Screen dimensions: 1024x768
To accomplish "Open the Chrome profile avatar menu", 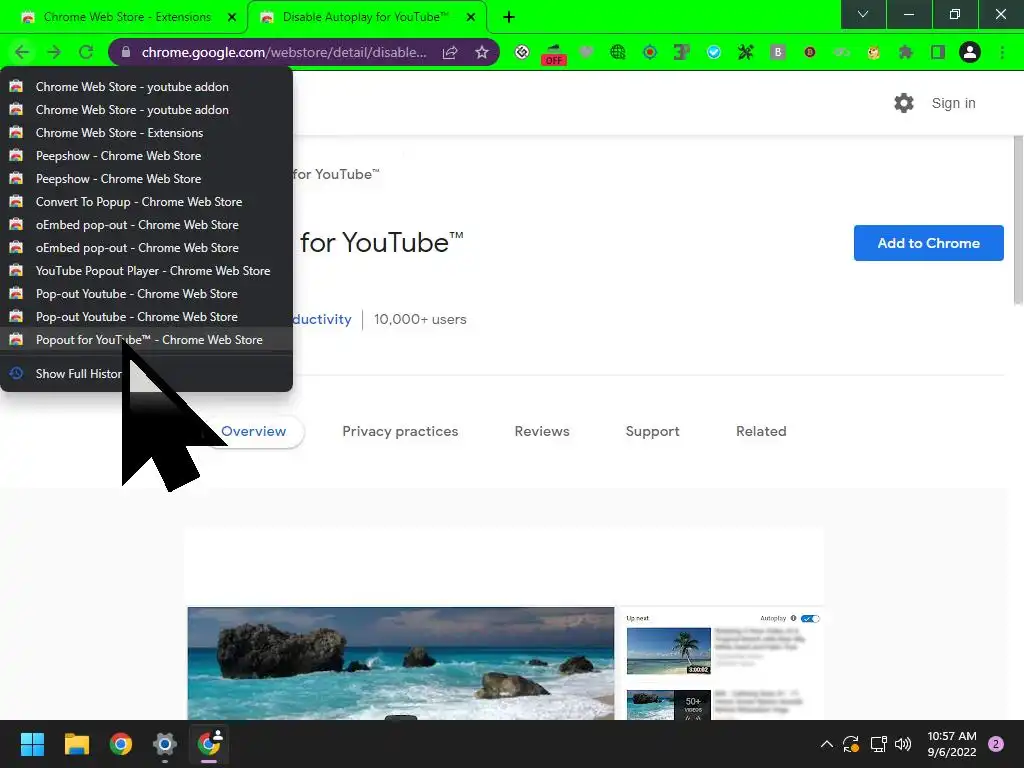I will tap(970, 52).
